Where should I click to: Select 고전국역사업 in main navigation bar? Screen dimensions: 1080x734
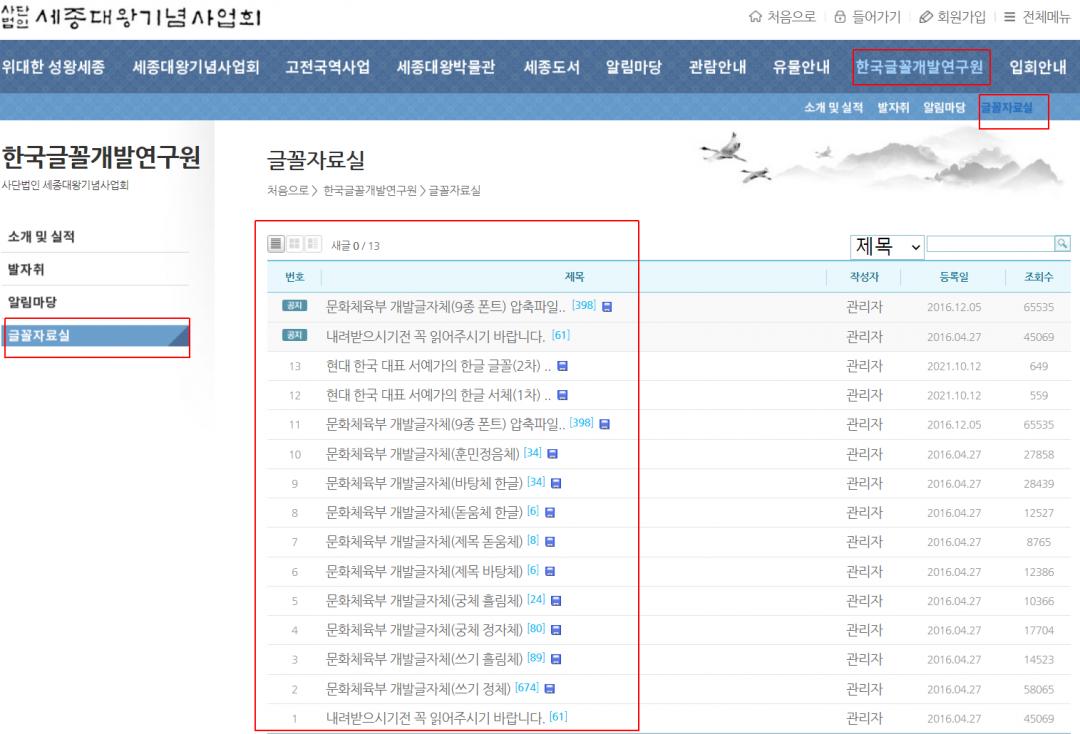point(327,67)
